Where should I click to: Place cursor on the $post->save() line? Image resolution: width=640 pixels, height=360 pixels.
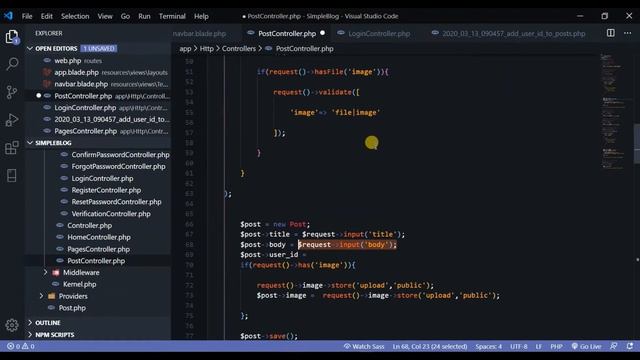pos(269,336)
